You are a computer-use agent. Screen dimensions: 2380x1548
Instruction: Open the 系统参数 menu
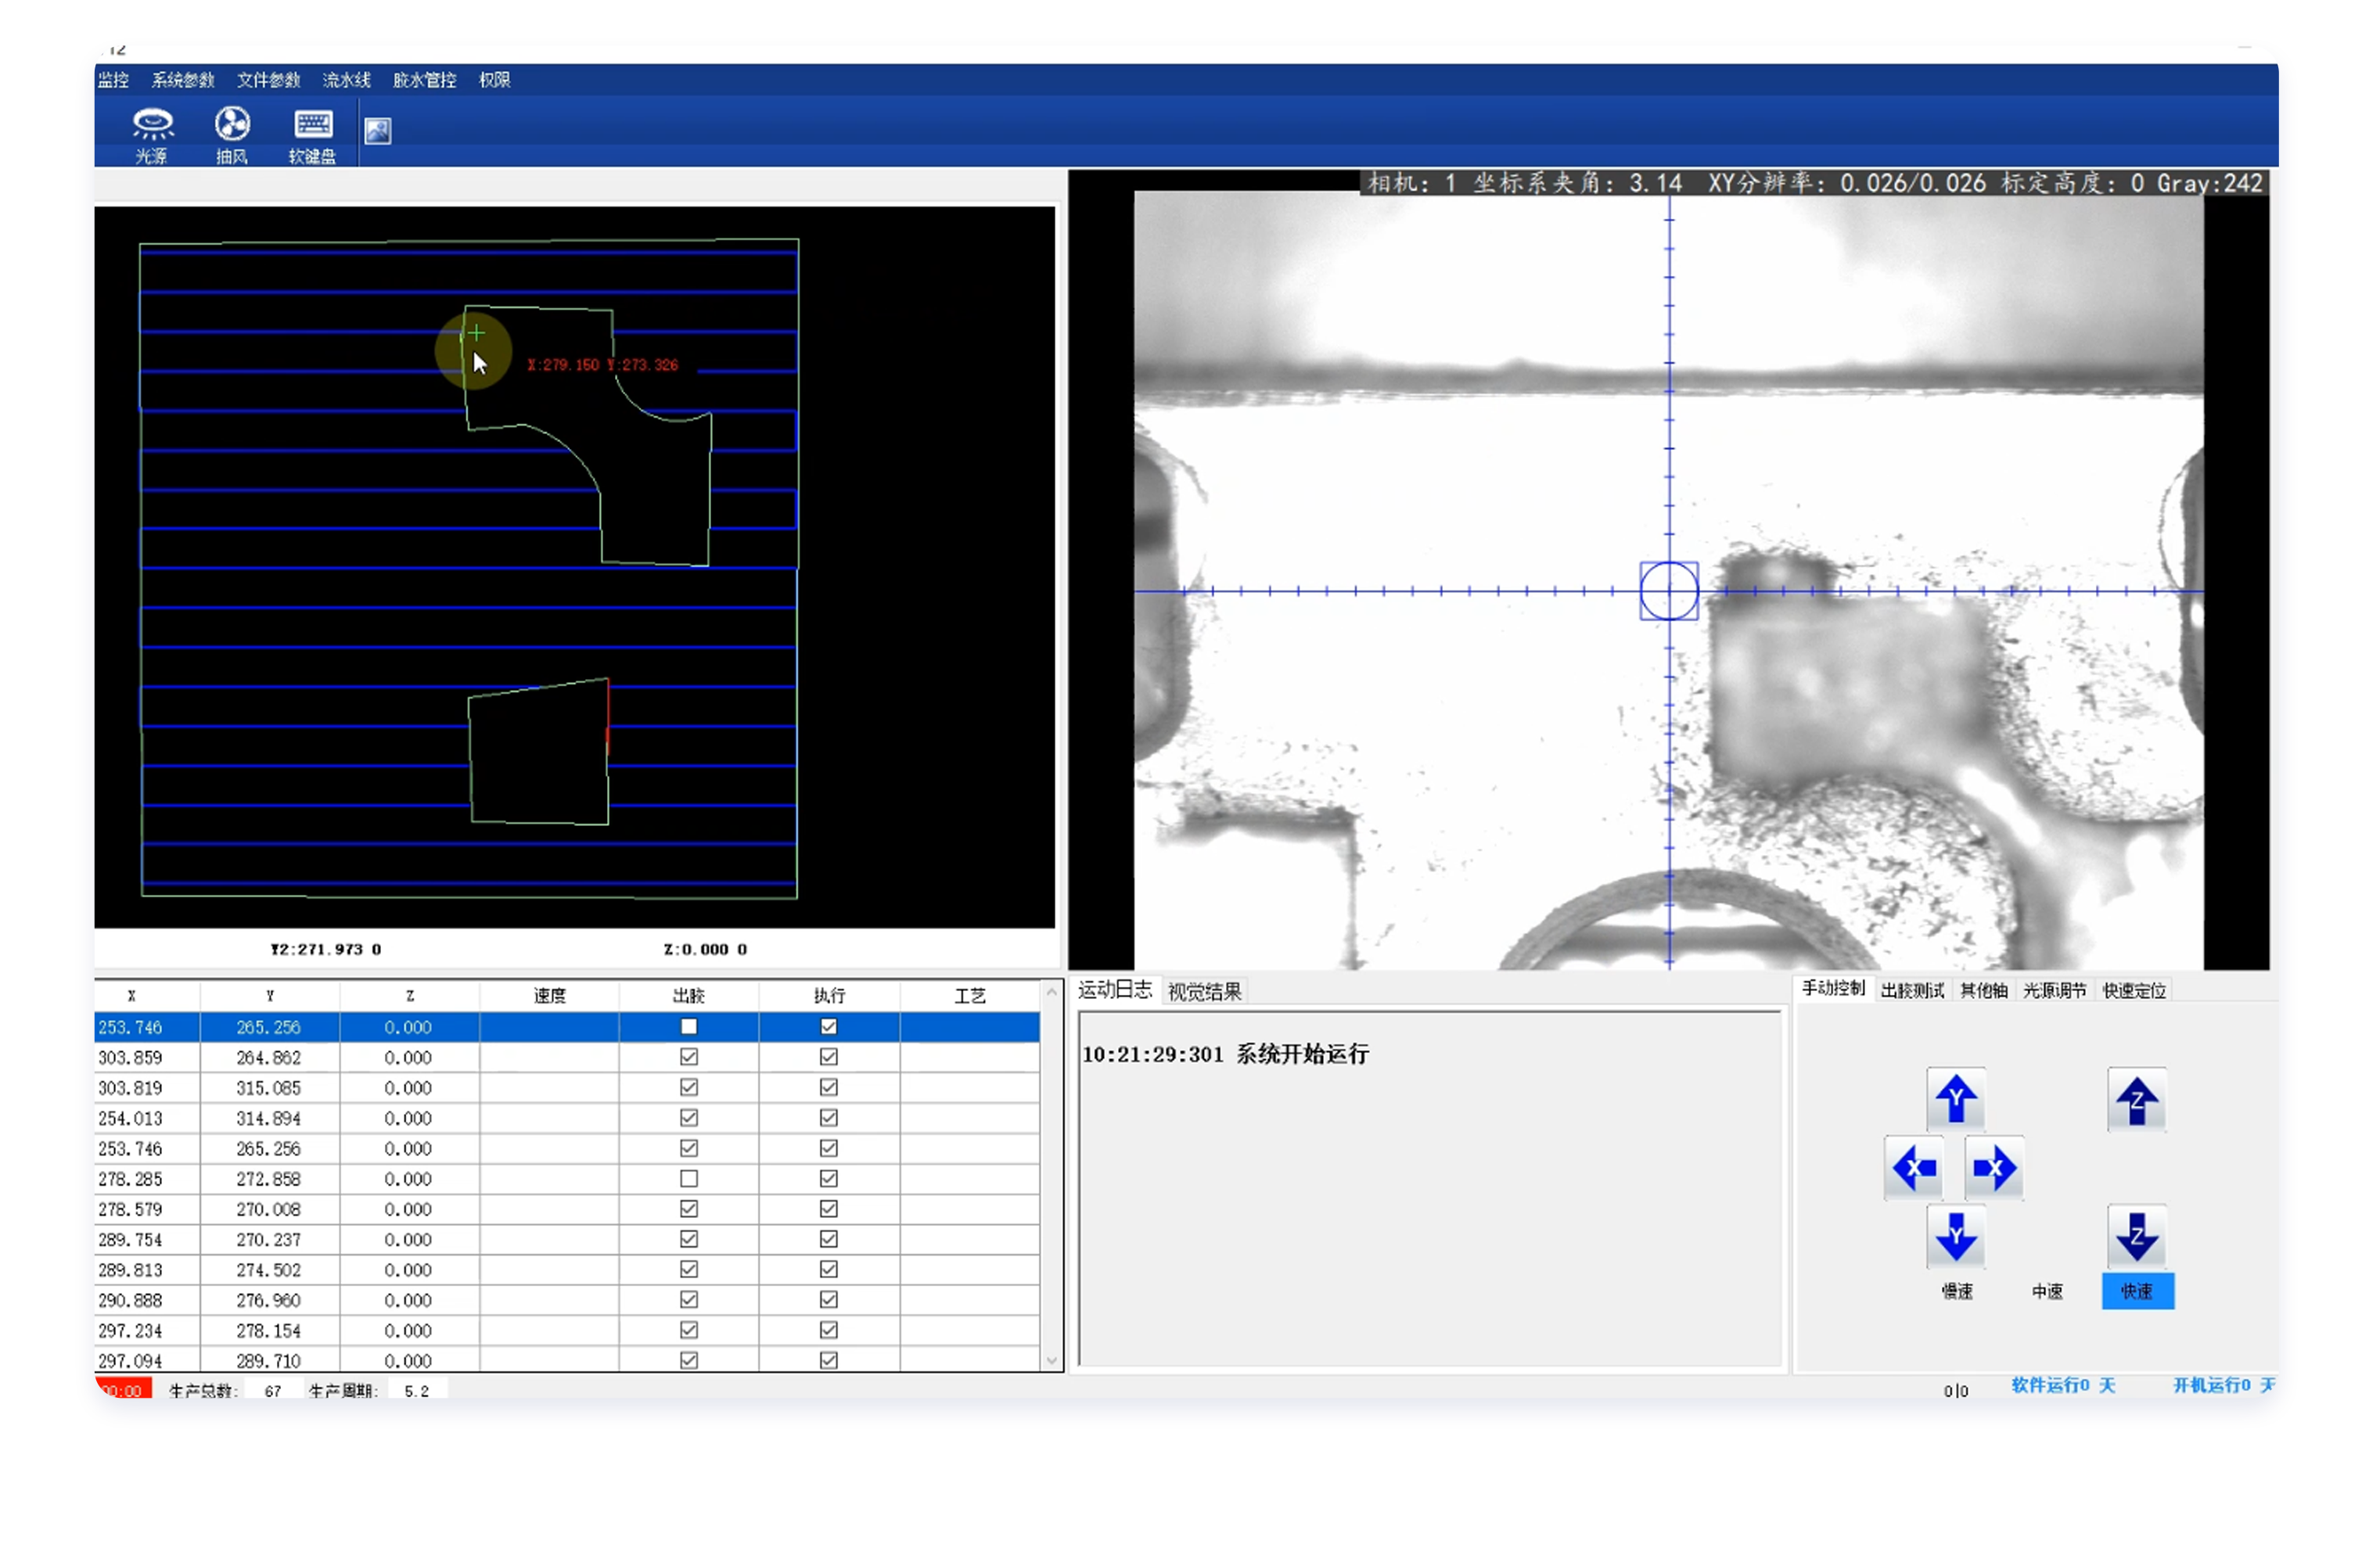point(183,80)
